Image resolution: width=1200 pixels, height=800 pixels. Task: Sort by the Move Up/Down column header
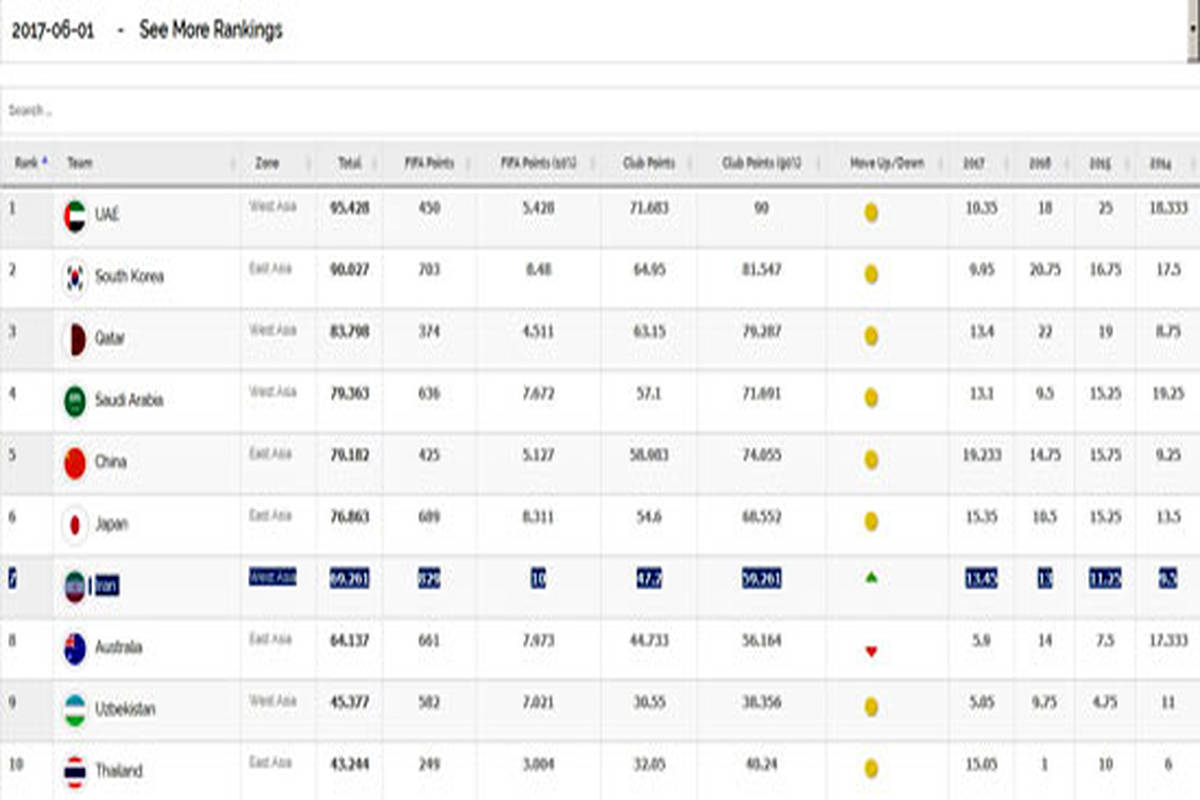coord(886,162)
